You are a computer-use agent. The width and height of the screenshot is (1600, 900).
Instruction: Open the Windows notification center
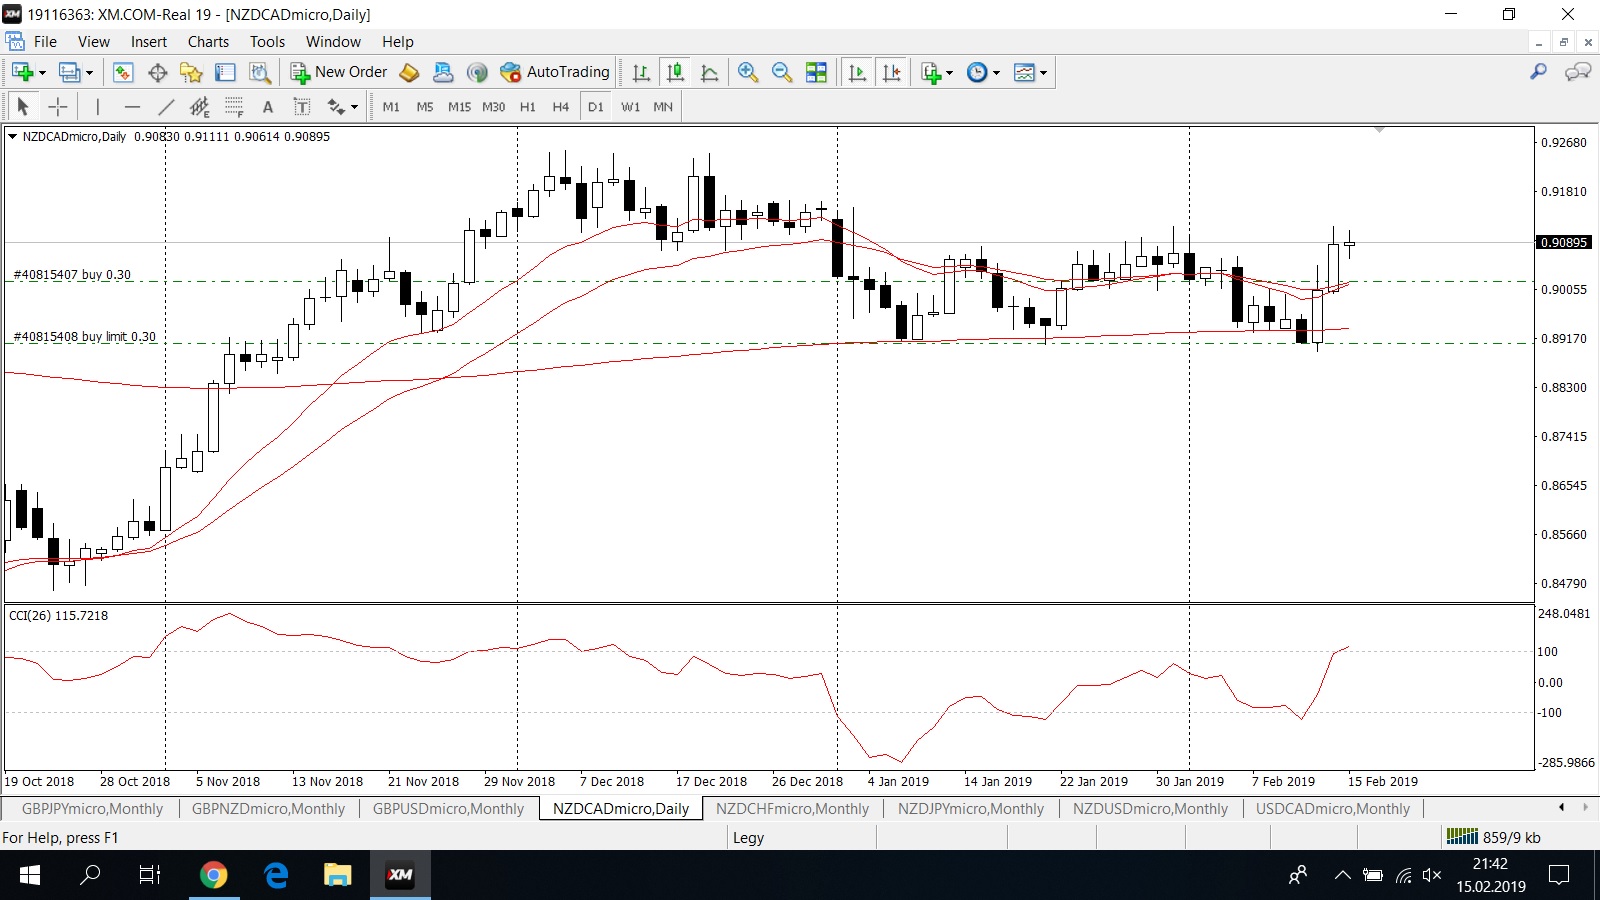(1559, 875)
